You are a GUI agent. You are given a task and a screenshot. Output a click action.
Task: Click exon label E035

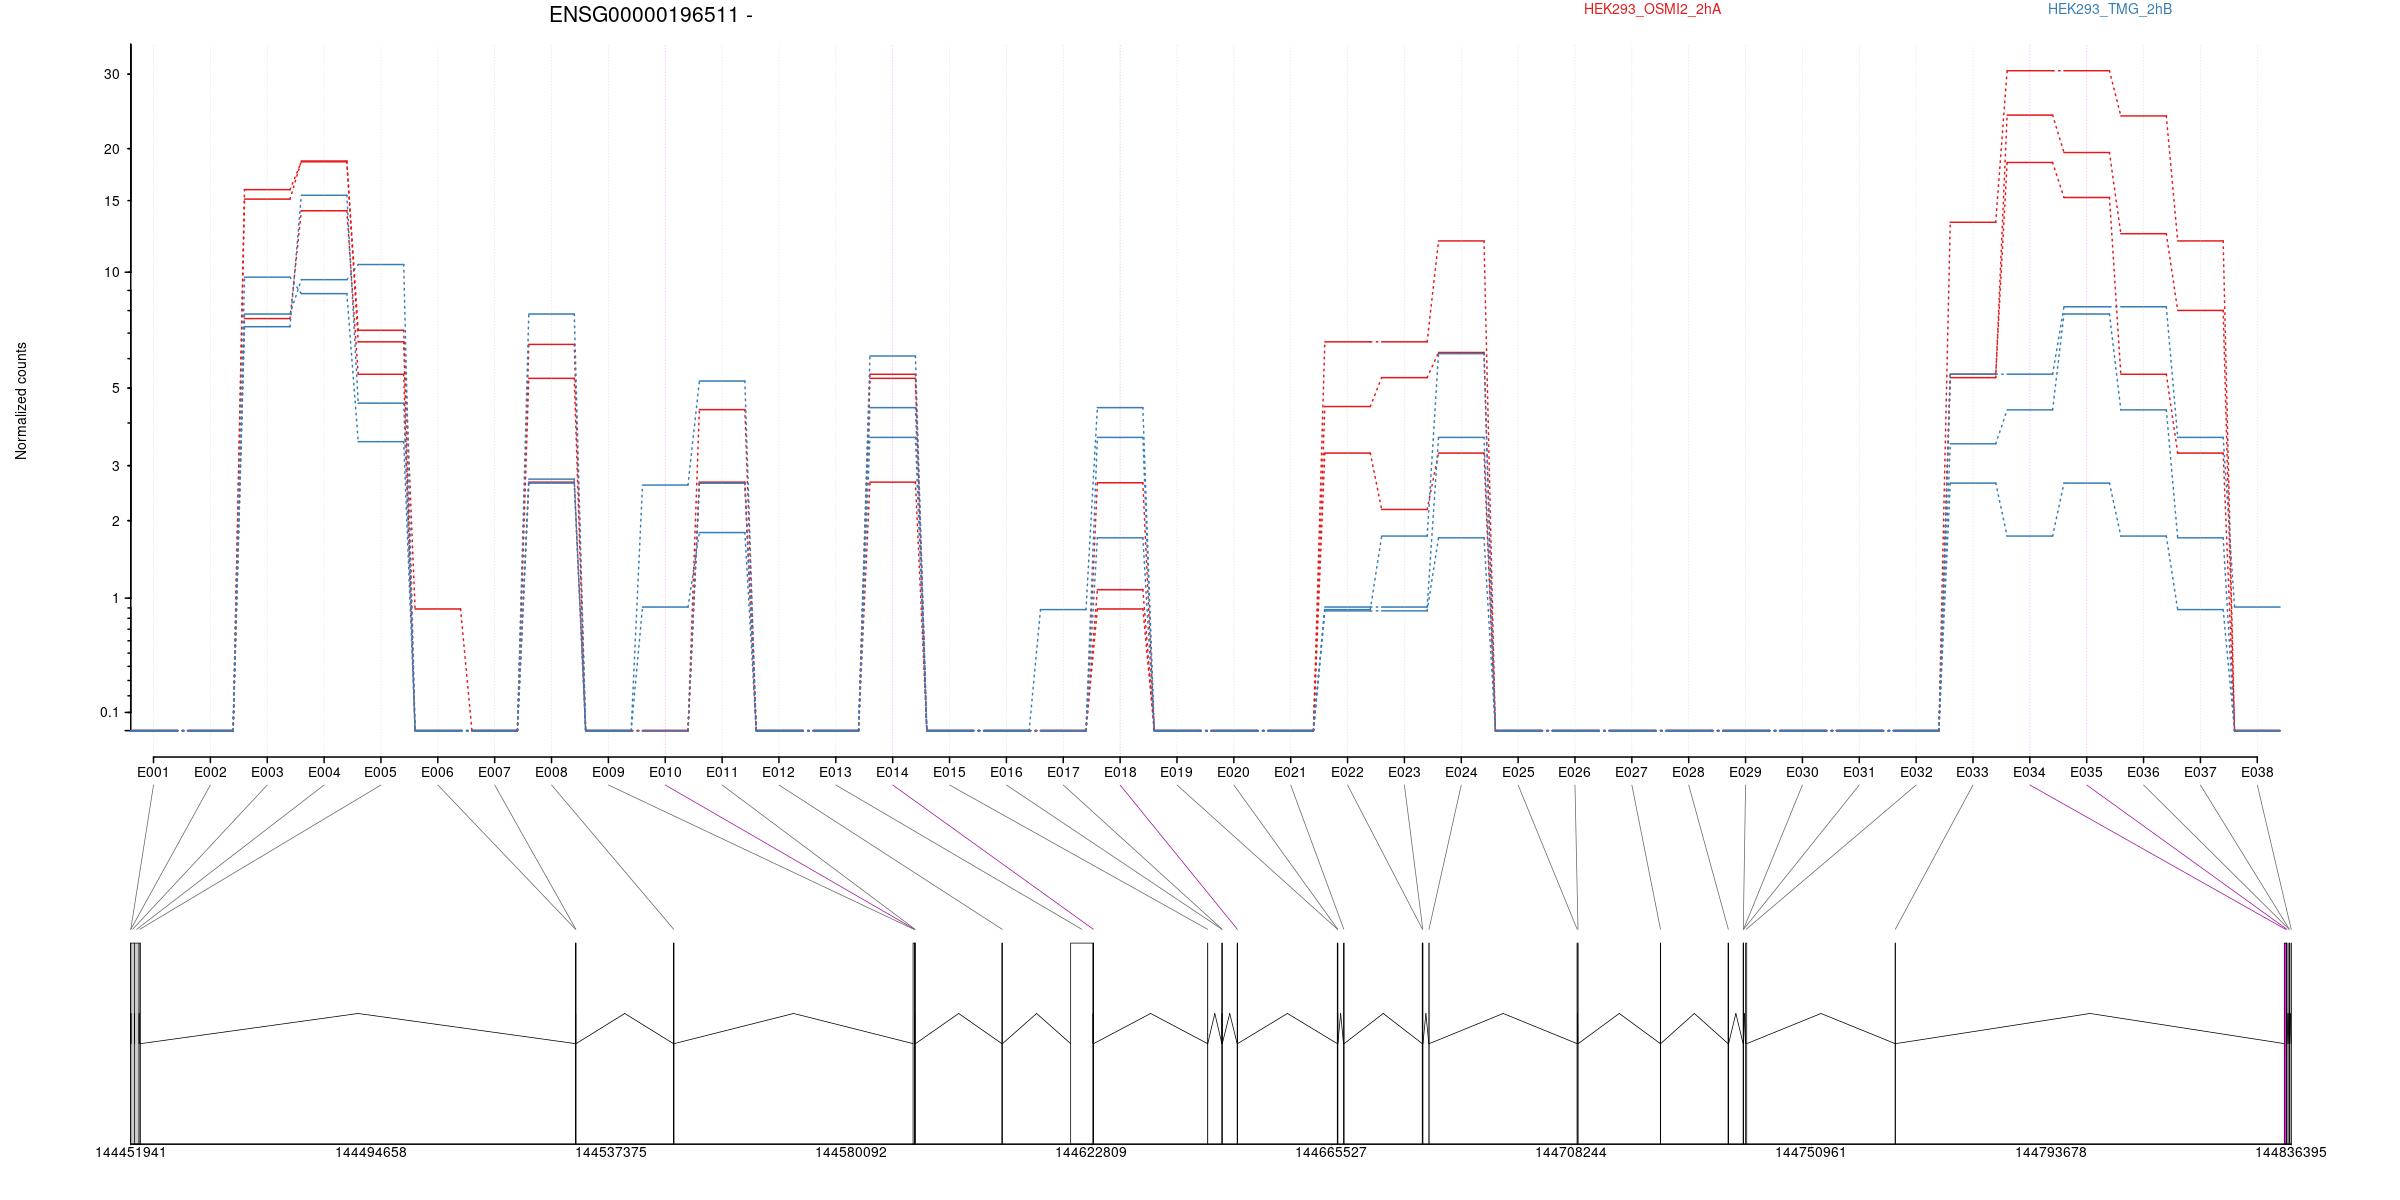(x=2086, y=772)
